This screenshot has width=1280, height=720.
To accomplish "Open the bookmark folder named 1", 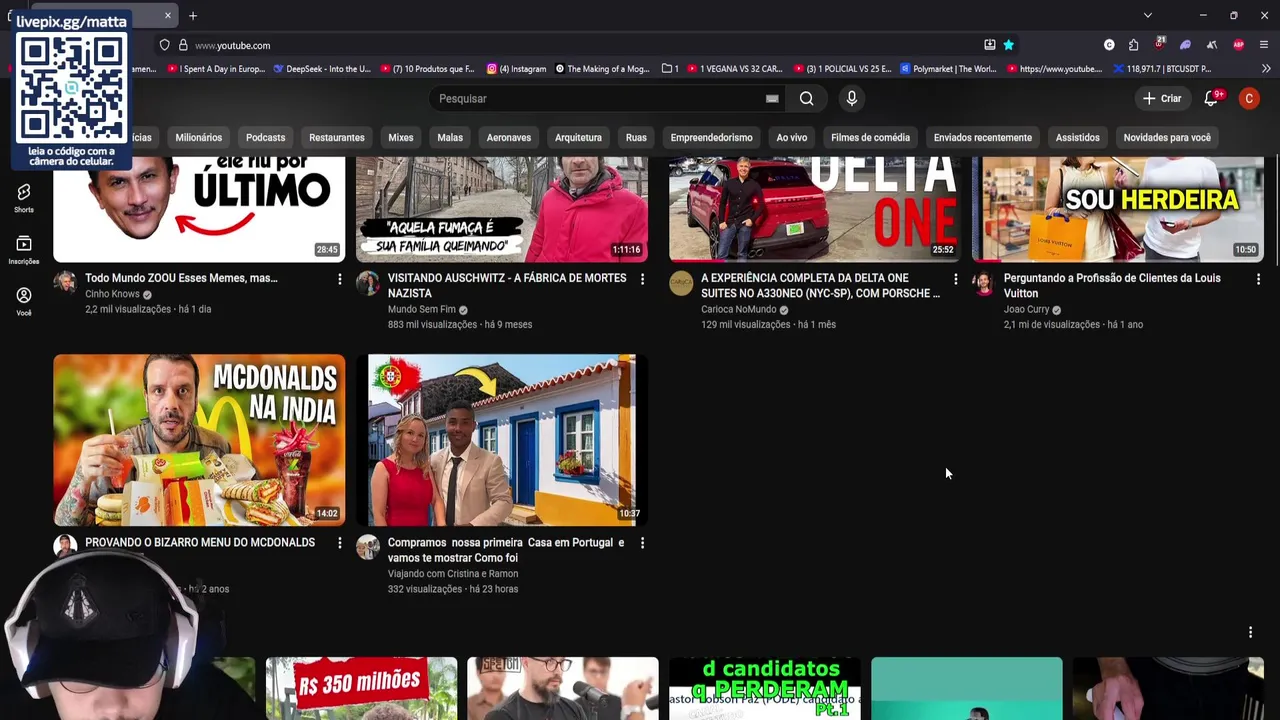I will coord(670,69).
